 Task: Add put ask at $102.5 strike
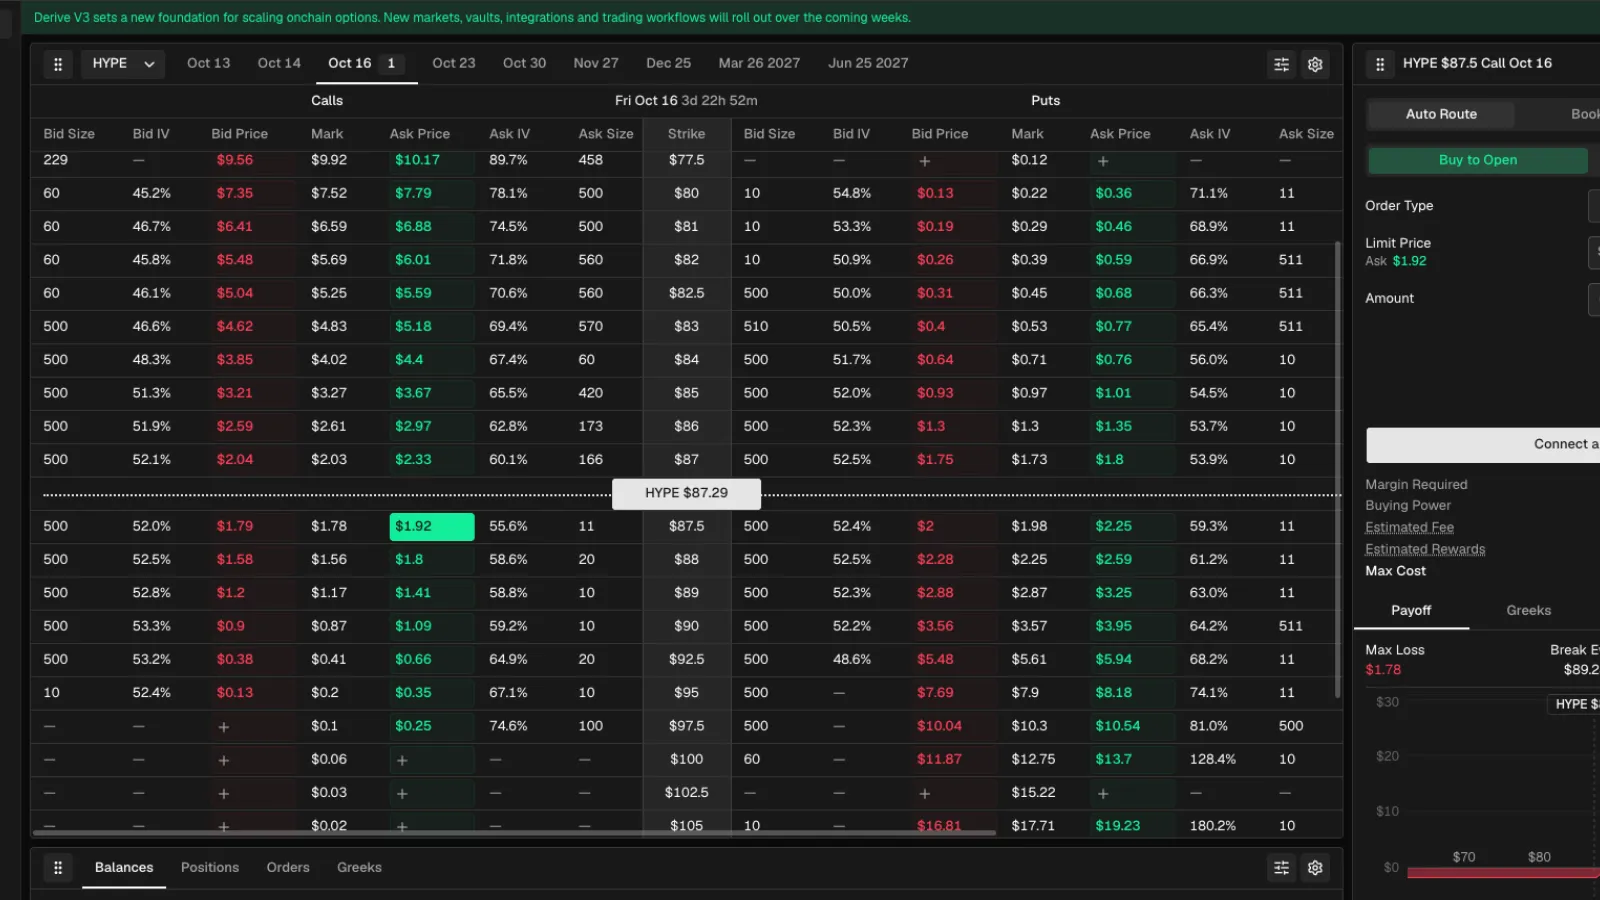tap(1103, 793)
